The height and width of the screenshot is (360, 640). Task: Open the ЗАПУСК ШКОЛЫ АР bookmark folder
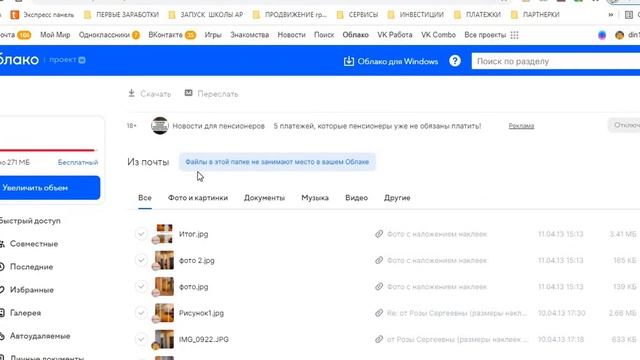tap(206, 15)
